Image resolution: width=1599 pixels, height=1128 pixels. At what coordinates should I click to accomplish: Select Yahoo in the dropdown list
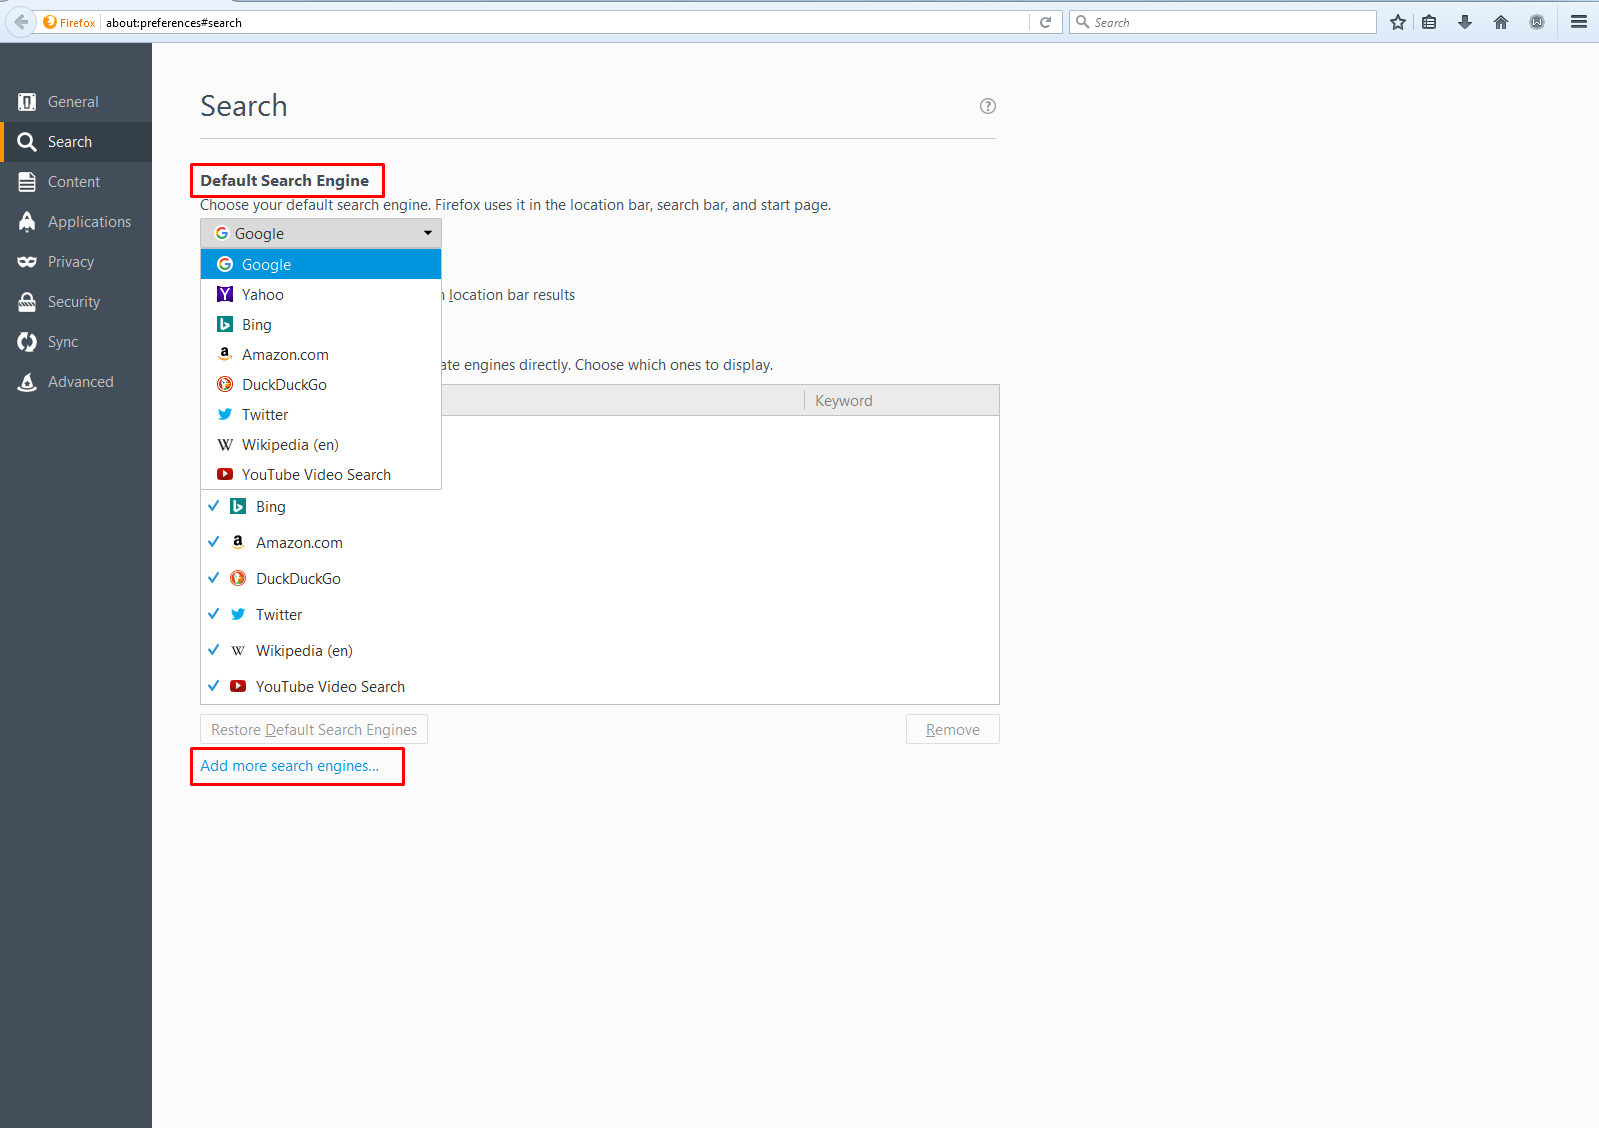[x=321, y=294]
